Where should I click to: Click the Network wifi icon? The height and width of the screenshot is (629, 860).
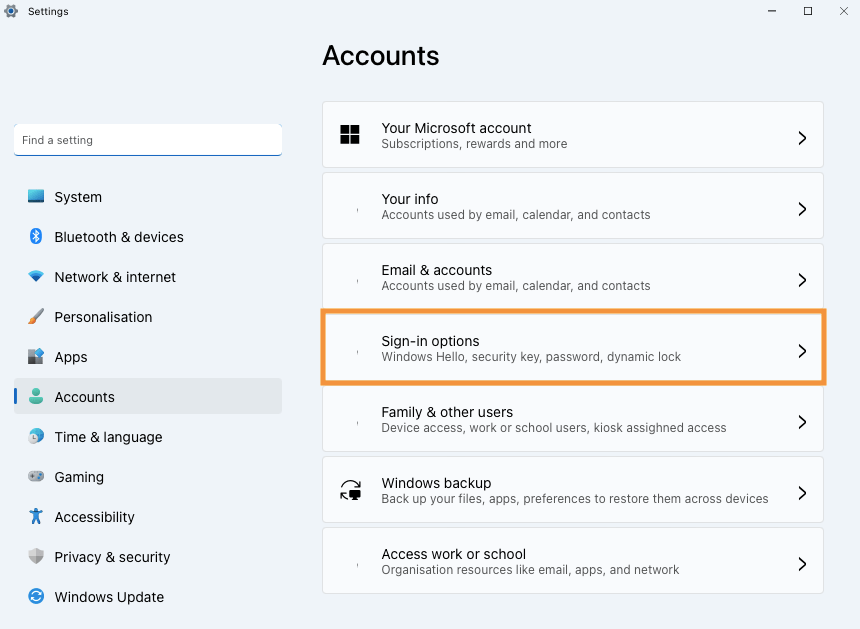click(36, 277)
